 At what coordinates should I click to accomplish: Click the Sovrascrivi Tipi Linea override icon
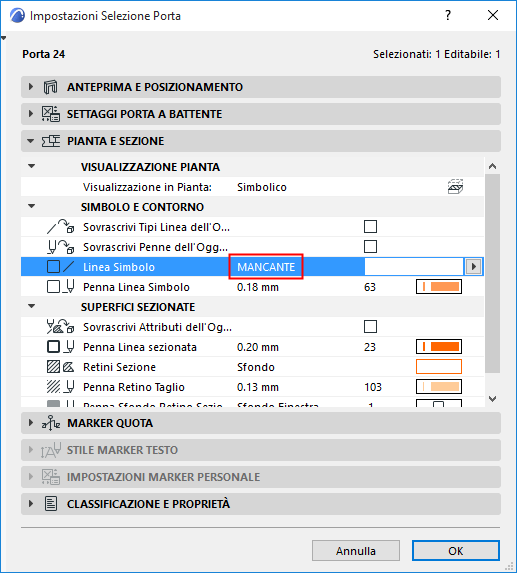coord(61,227)
